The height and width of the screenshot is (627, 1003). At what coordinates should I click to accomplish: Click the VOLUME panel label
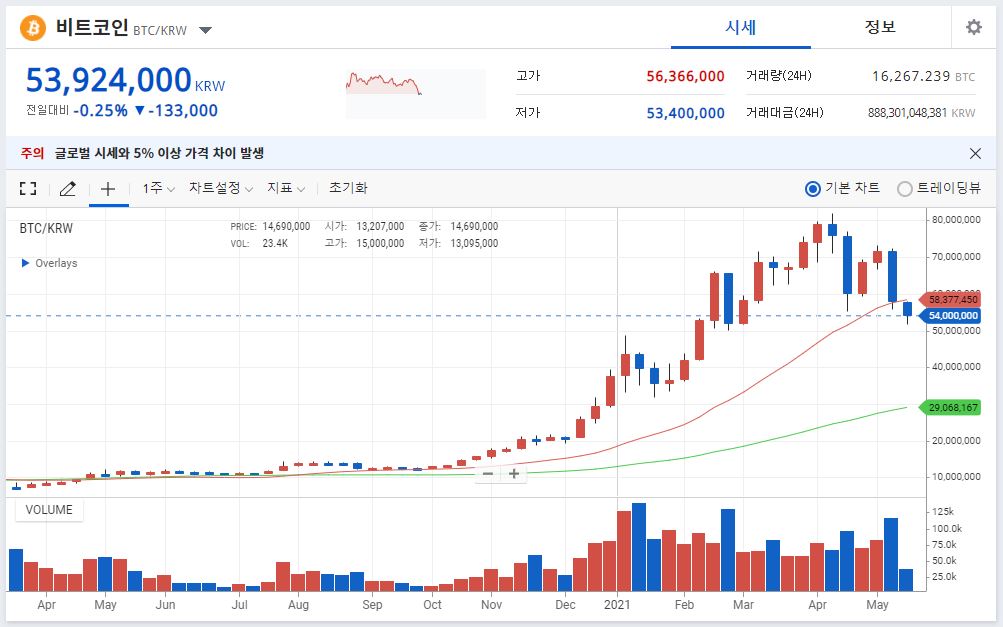(x=49, y=510)
